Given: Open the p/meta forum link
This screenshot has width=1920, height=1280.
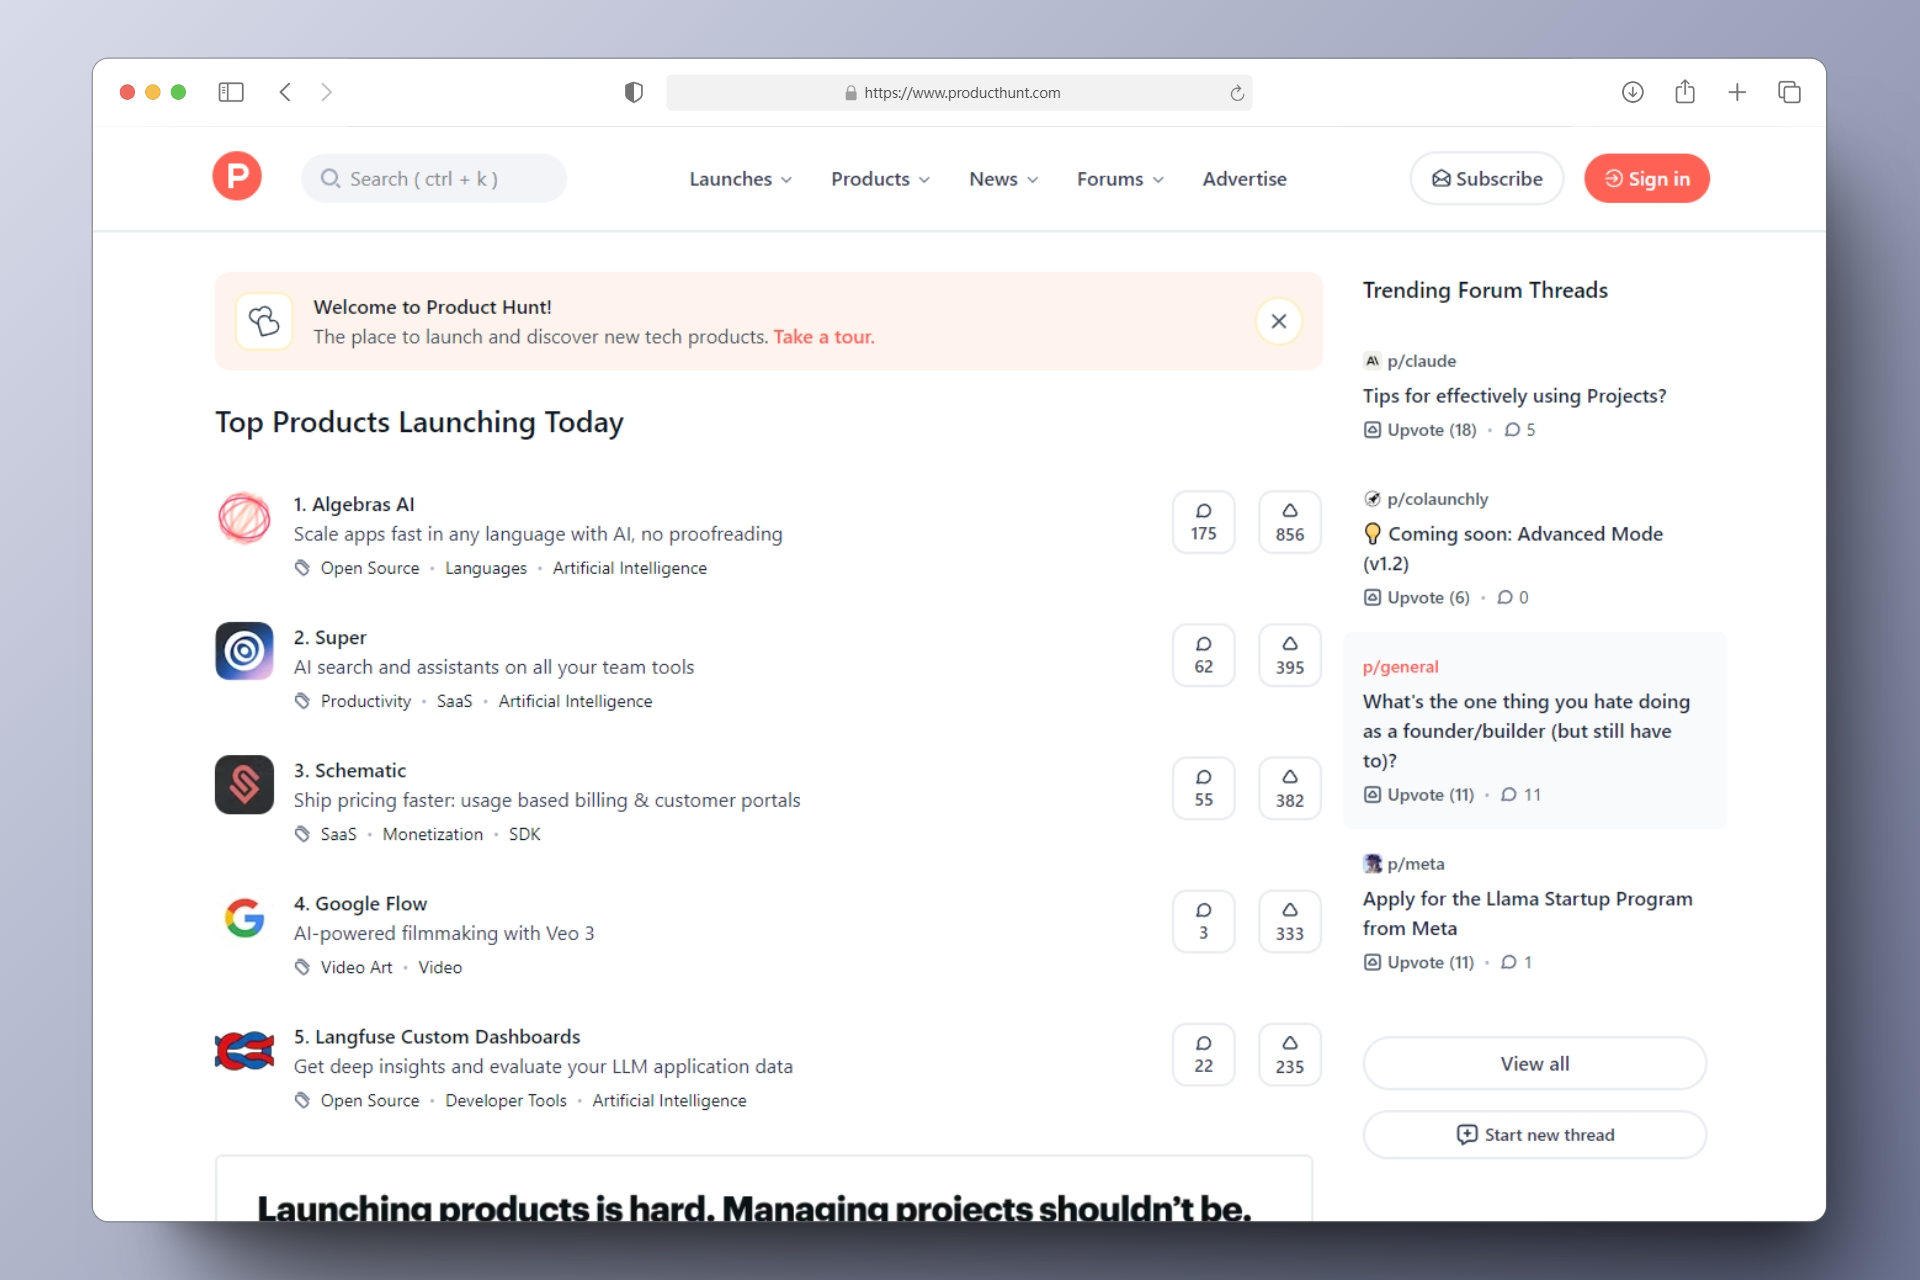Looking at the screenshot, I should [x=1415, y=864].
